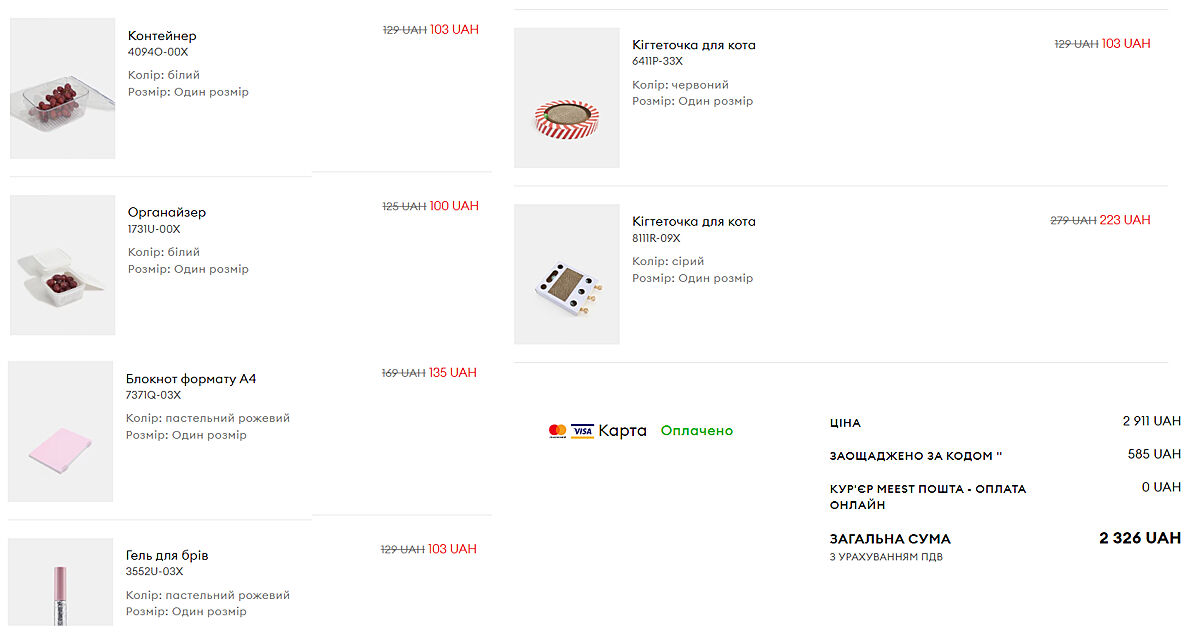
Task: Click the Кур'єр Meest Пошта delivery line
Action: [927, 496]
